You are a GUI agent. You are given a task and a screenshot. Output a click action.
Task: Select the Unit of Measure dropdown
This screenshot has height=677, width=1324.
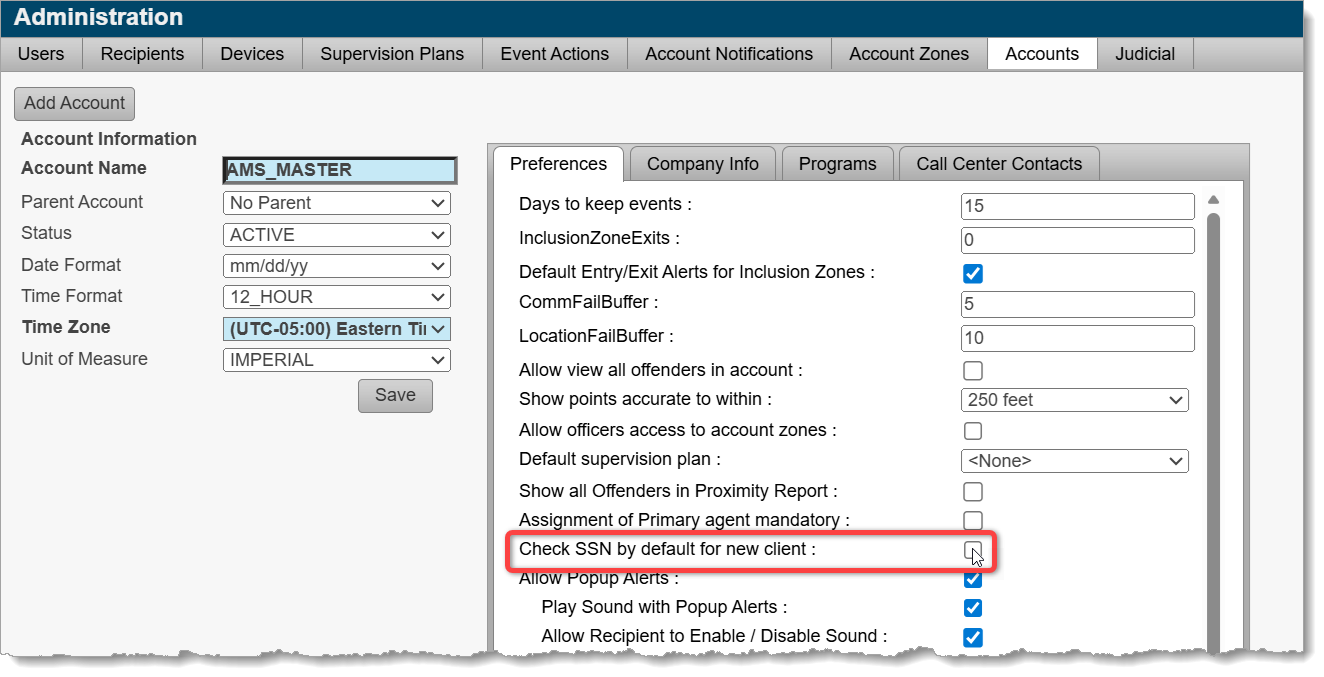[x=337, y=360]
